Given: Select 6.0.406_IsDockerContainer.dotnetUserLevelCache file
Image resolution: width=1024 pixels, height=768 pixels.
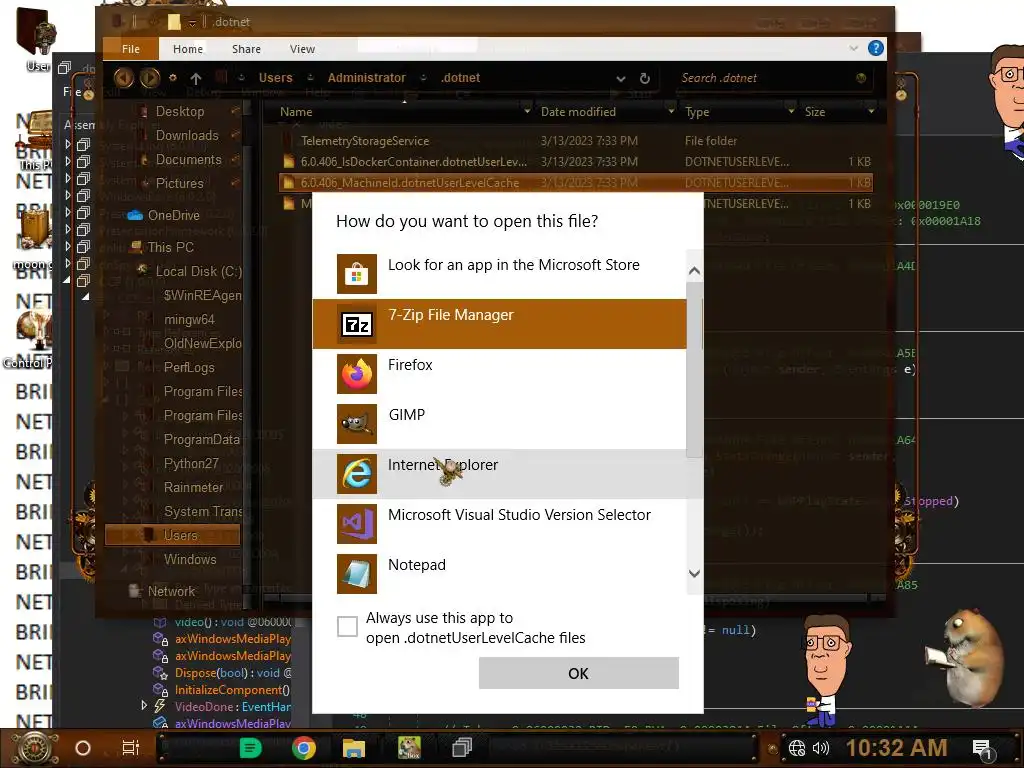Looking at the screenshot, I should [x=575, y=161].
